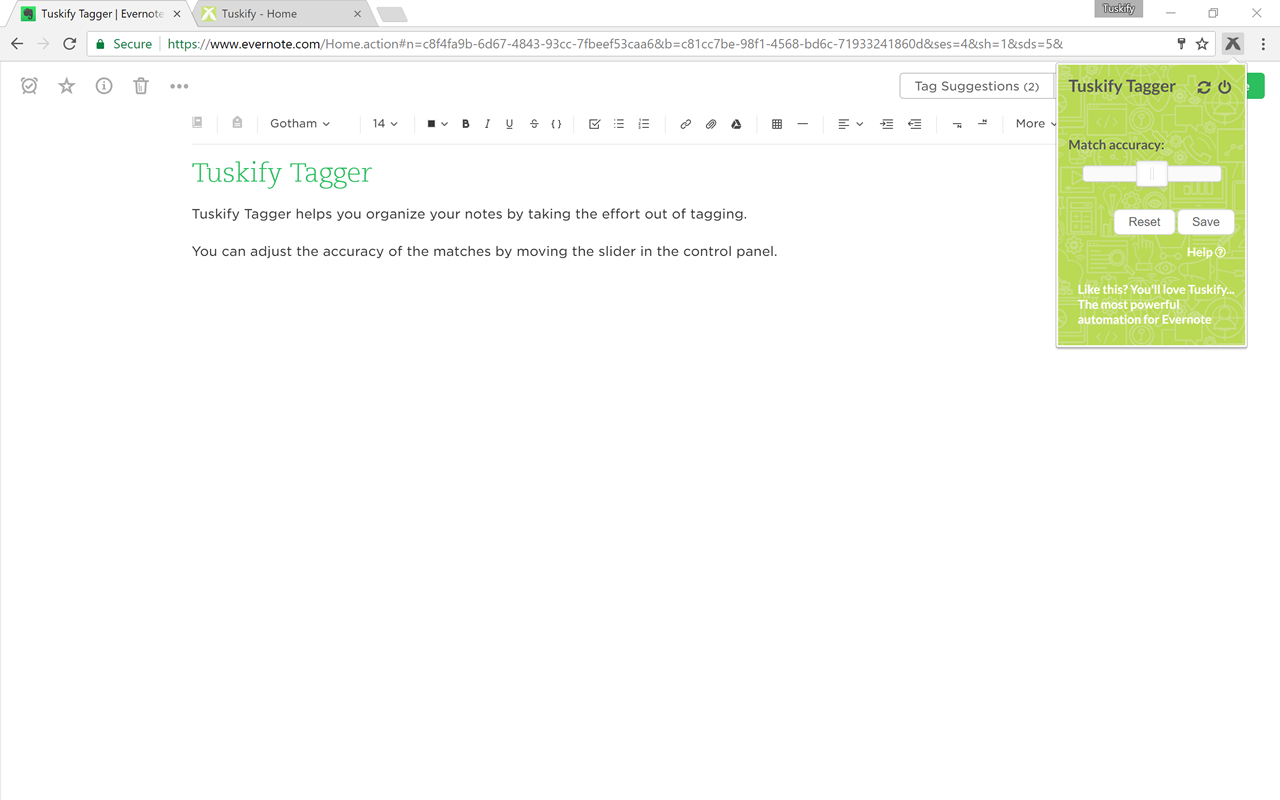
Task: Delete note with trash icon
Action: [x=141, y=86]
